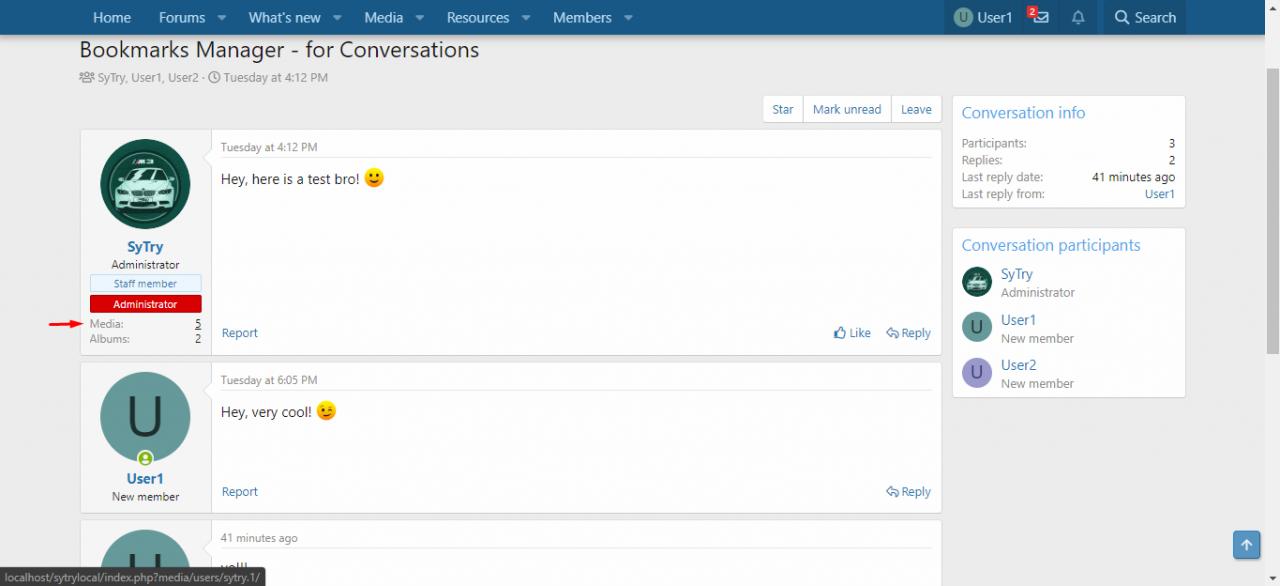Click the alerts bell icon
The height and width of the screenshot is (586, 1280).
[x=1078, y=17]
